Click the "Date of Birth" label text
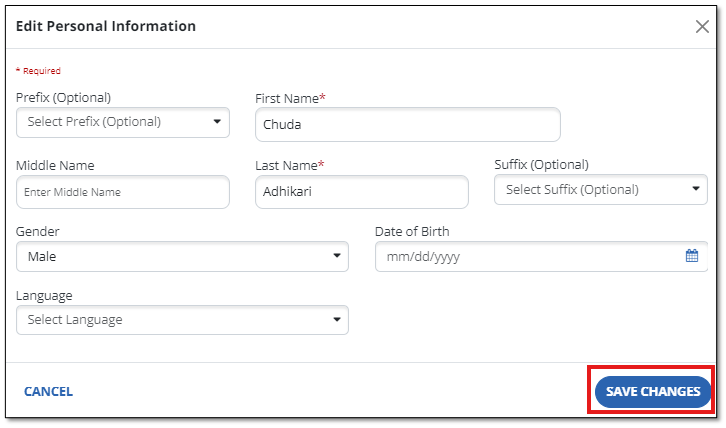The height and width of the screenshot is (428, 726). click(x=412, y=232)
